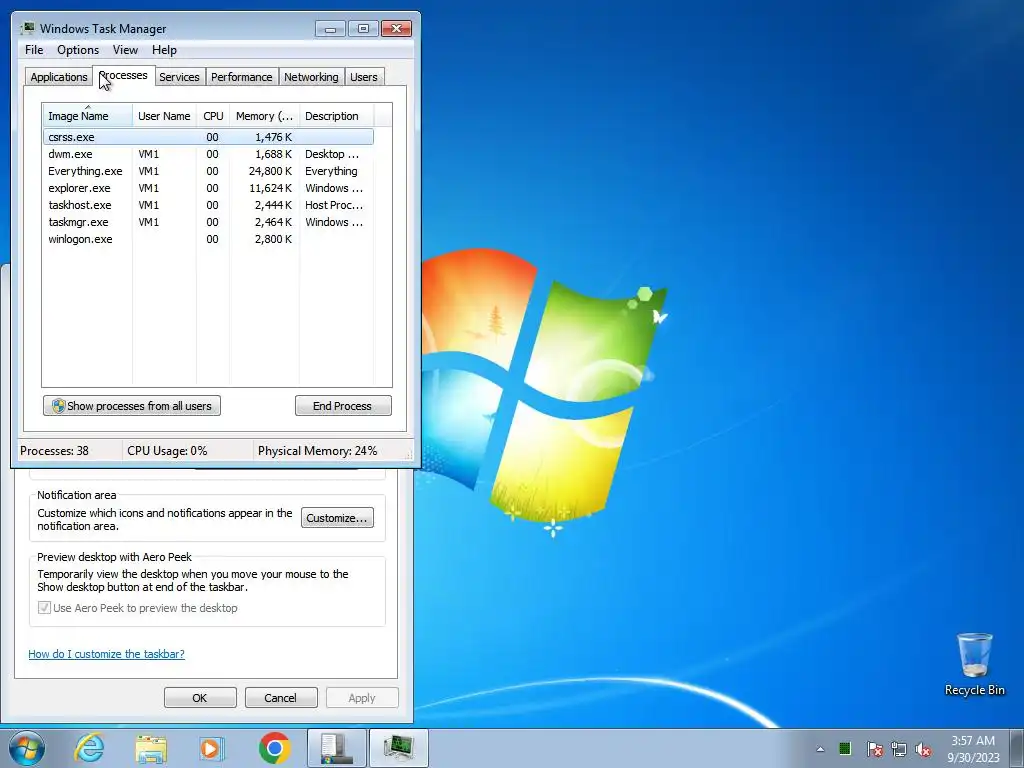Switch to Taskbar Properties window in taskbar
Screen dimensions: 1024x768
336,748
